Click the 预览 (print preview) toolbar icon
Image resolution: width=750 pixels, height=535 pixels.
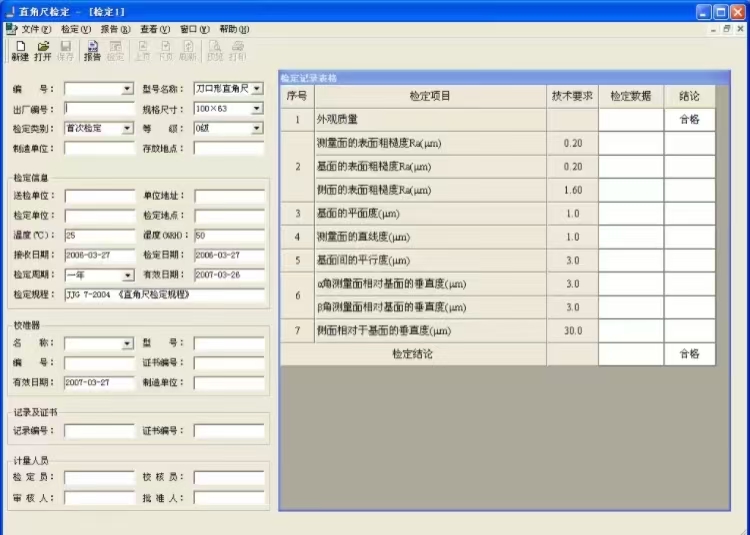coord(215,51)
